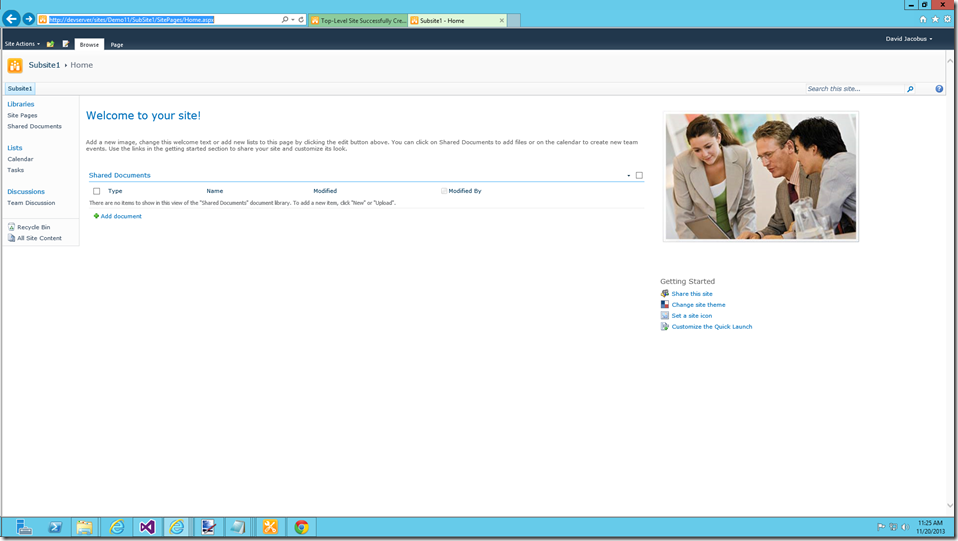958x541 pixels.
Task: Click the volume speaker tray icon
Action: point(905,527)
